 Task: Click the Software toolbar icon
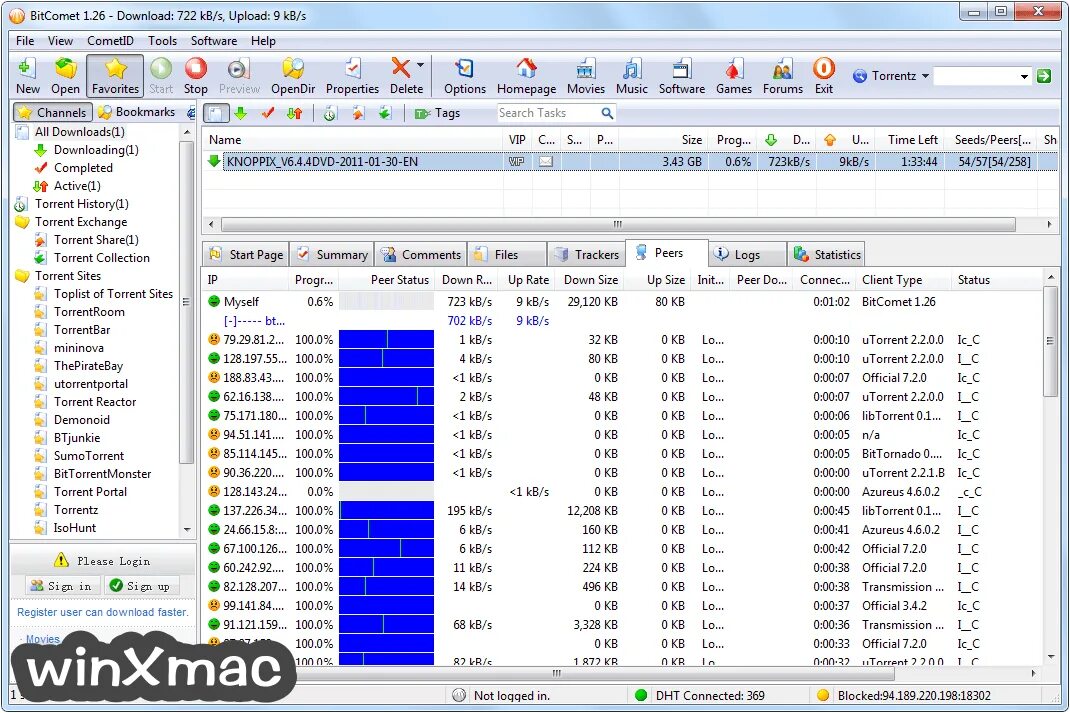[682, 76]
